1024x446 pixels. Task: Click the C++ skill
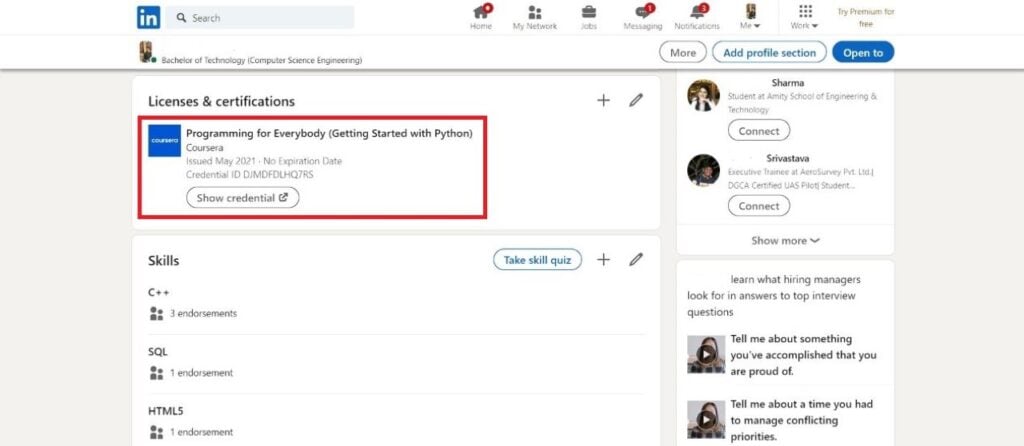coord(159,292)
